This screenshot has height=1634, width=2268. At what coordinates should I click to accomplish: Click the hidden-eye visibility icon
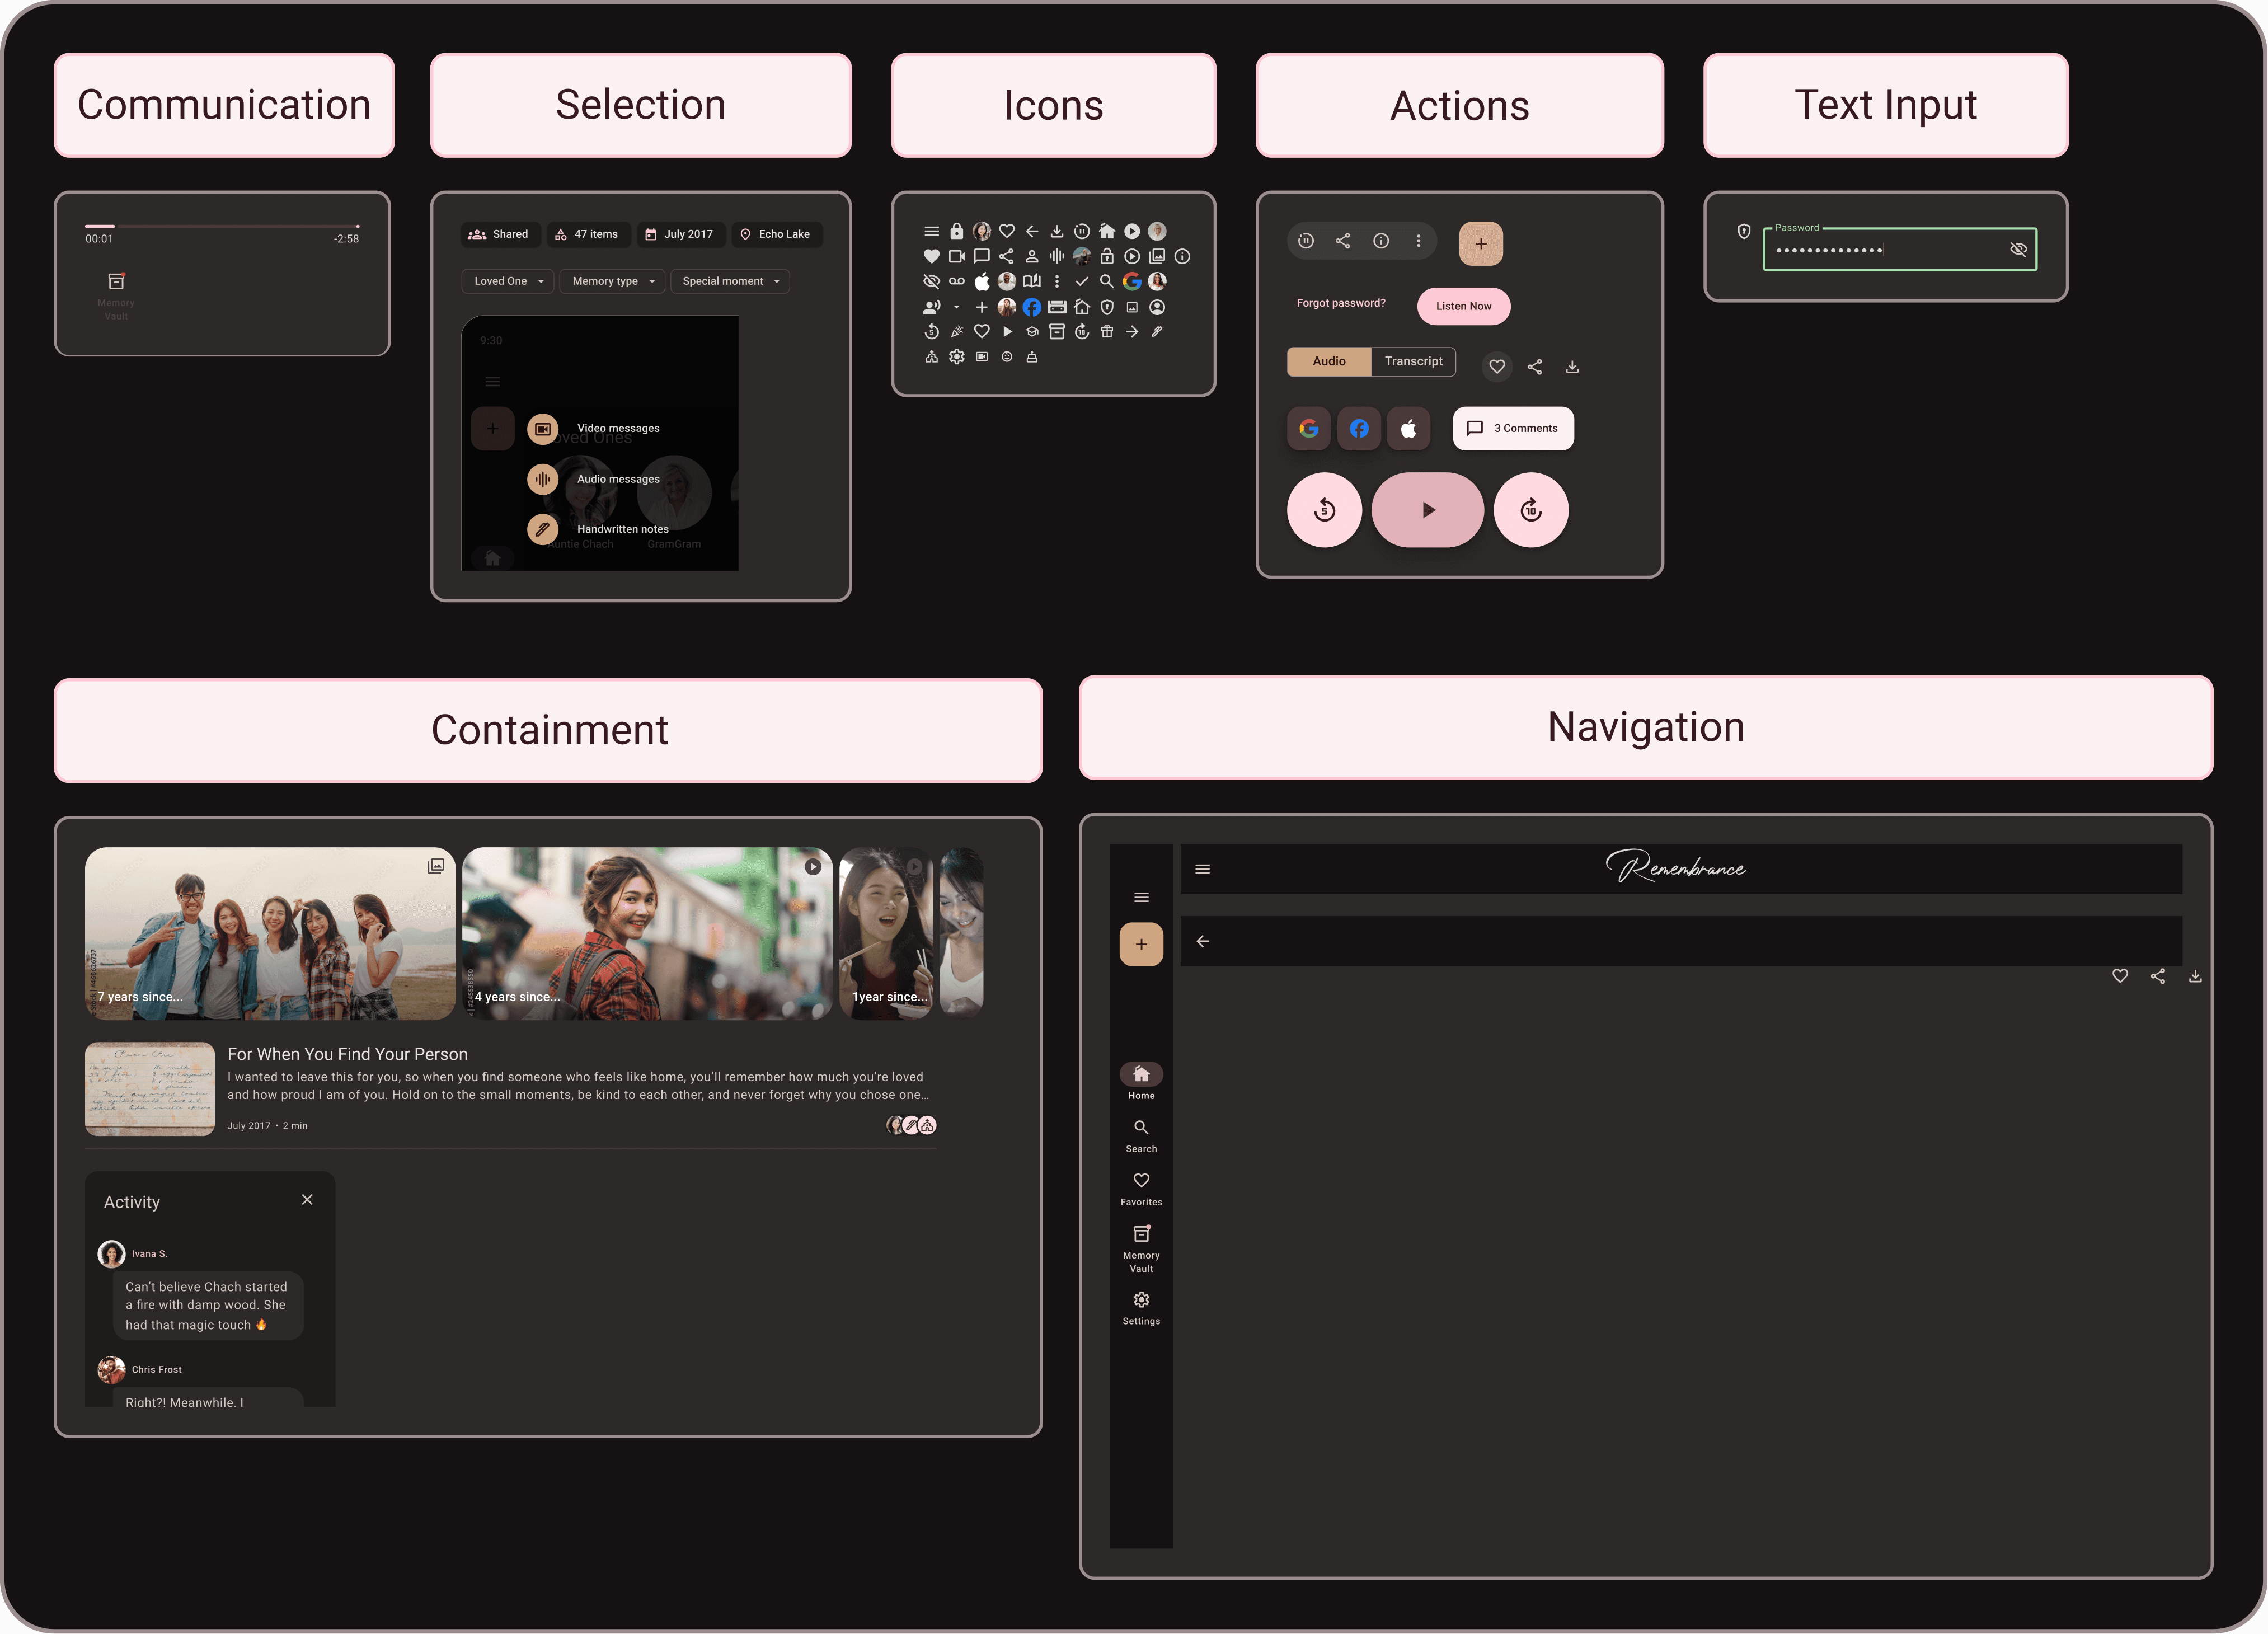point(931,281)
